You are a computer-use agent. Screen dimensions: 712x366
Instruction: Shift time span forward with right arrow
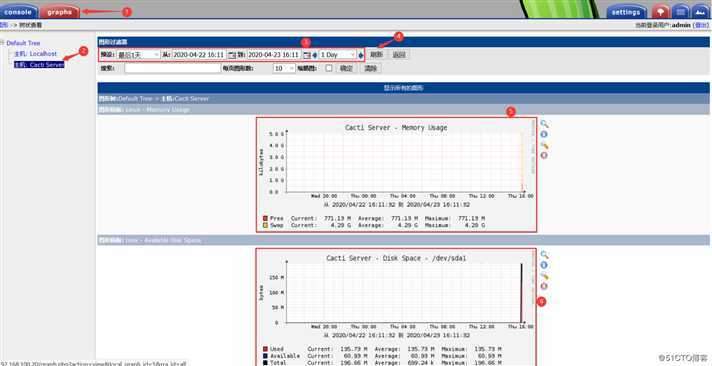click(361, 55)
